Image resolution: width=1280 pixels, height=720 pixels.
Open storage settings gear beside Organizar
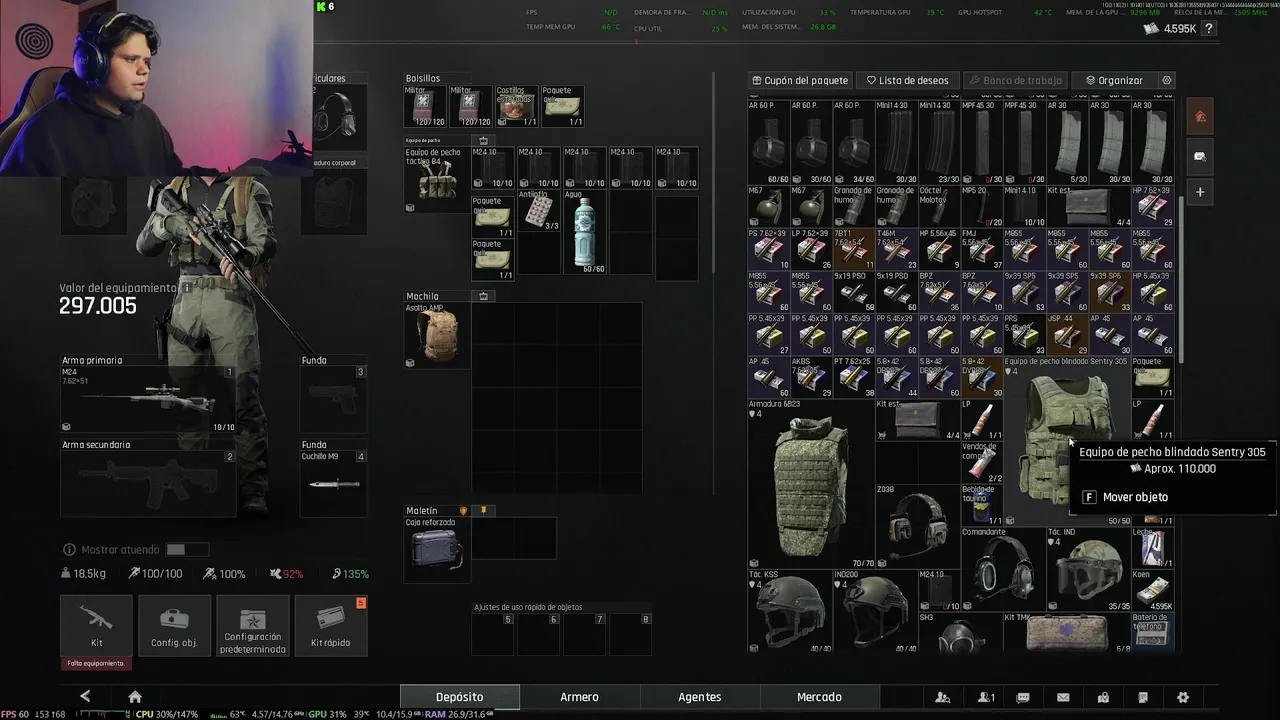pyautogui.click(x=1166, y=80)
